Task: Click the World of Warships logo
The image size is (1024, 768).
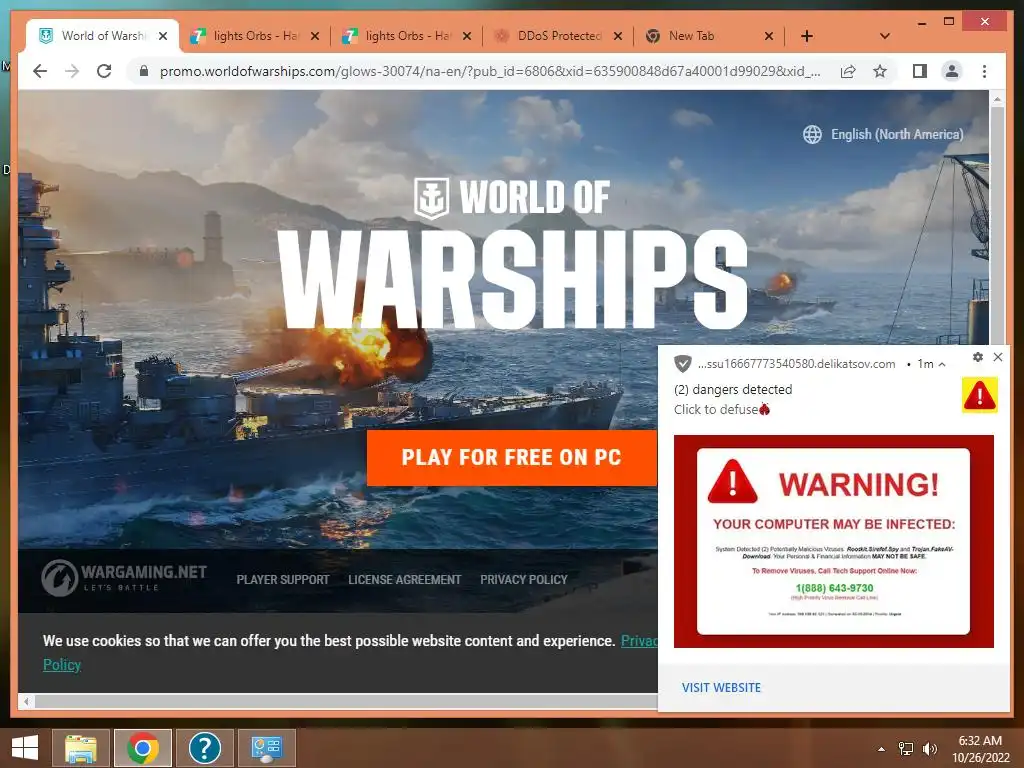Action: coord(513,253)
